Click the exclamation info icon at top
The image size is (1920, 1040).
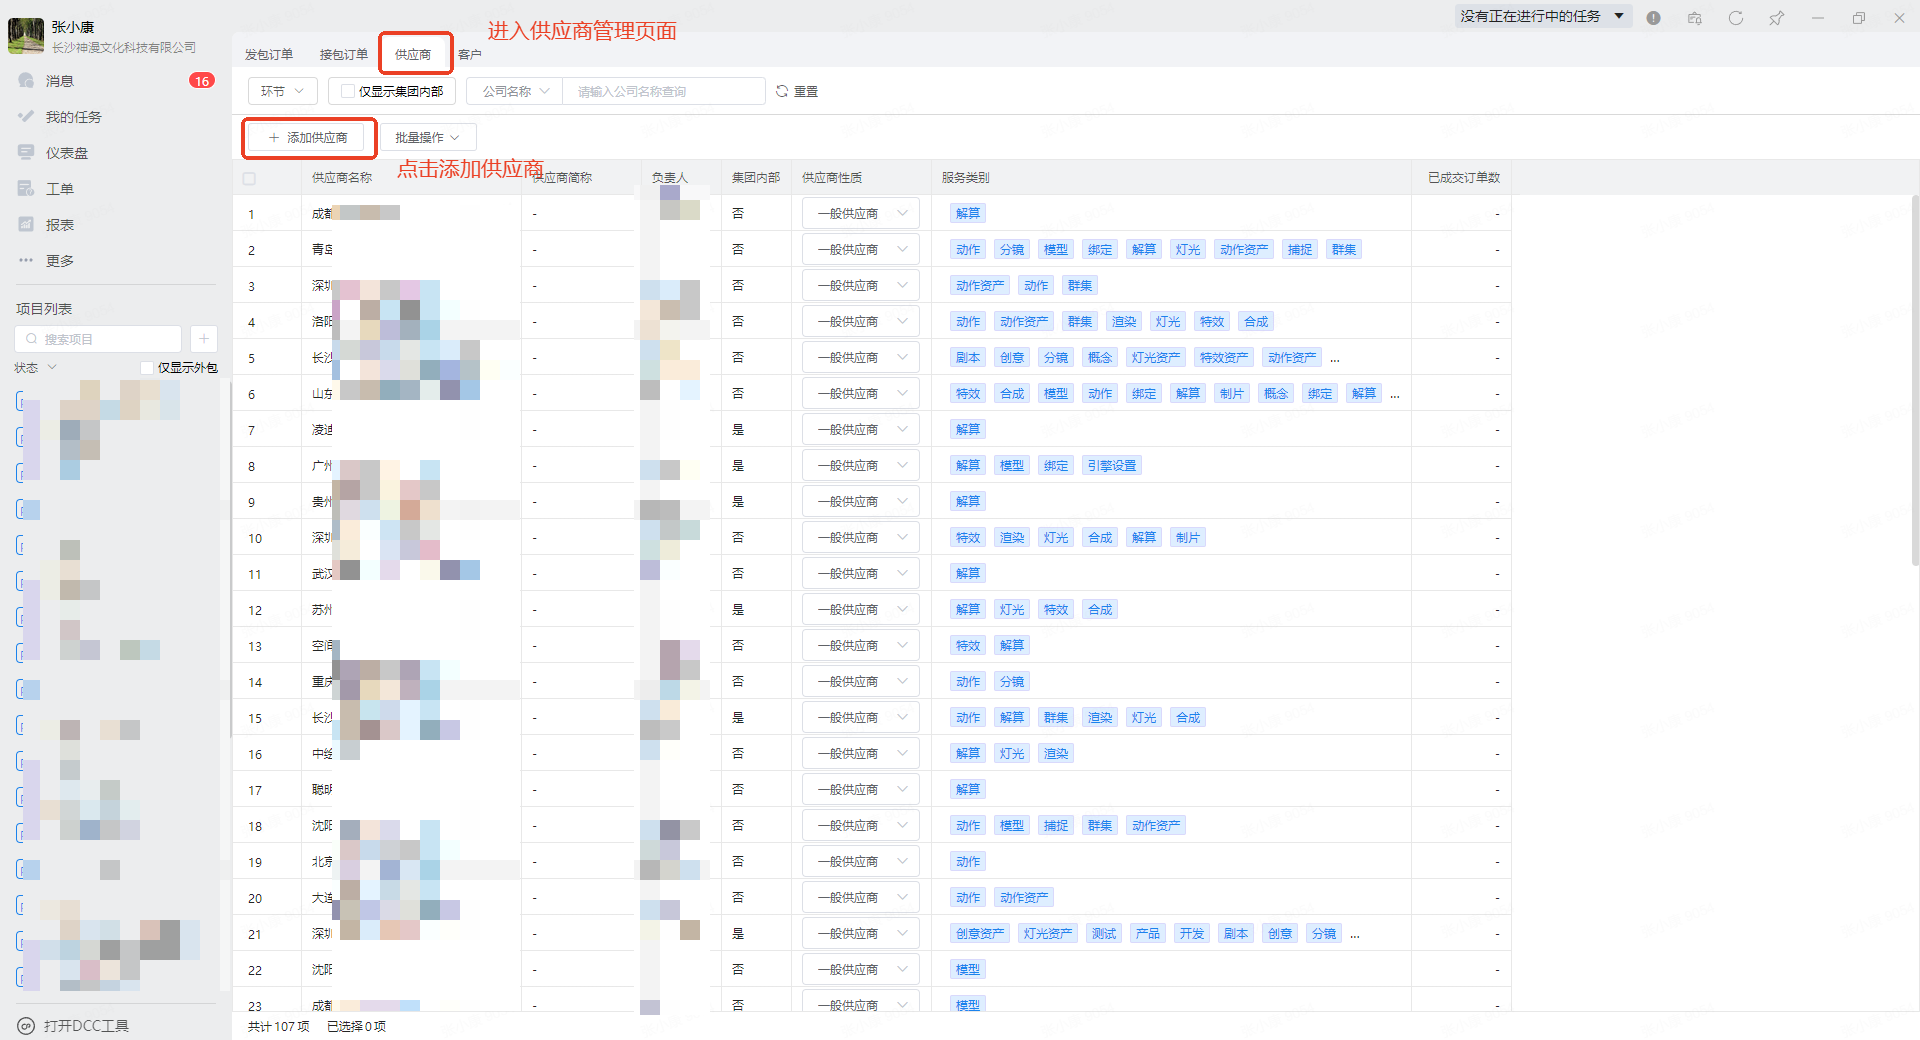[x=1653, y=18]
